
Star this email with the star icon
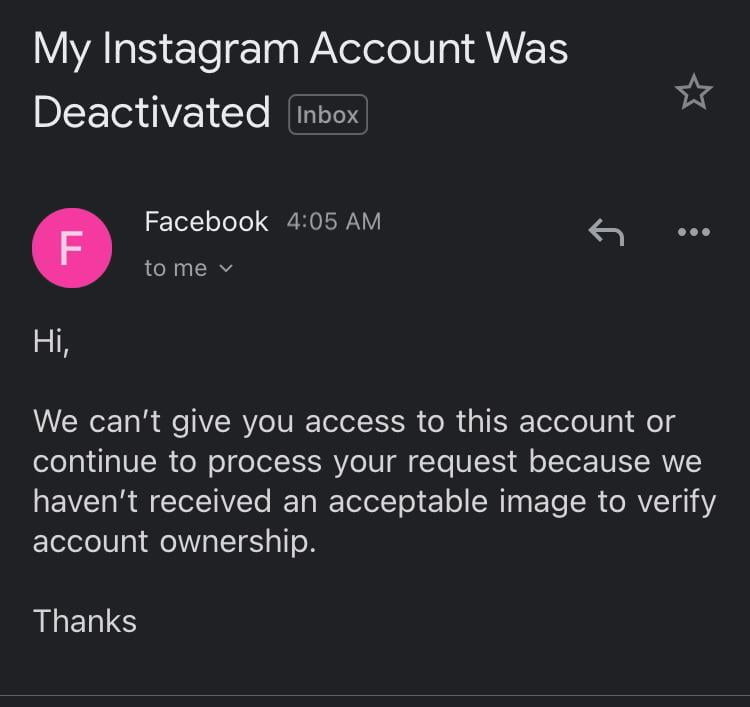tap(694, 92)
